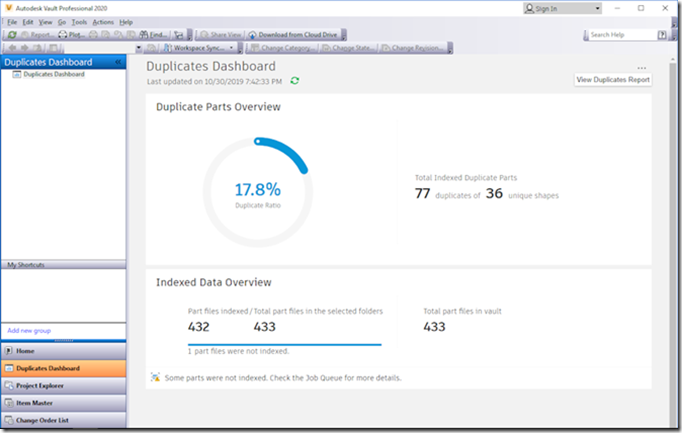Screen dimensions: 682x433
Task: Click the help question mark icon
Action: (662, 35)
